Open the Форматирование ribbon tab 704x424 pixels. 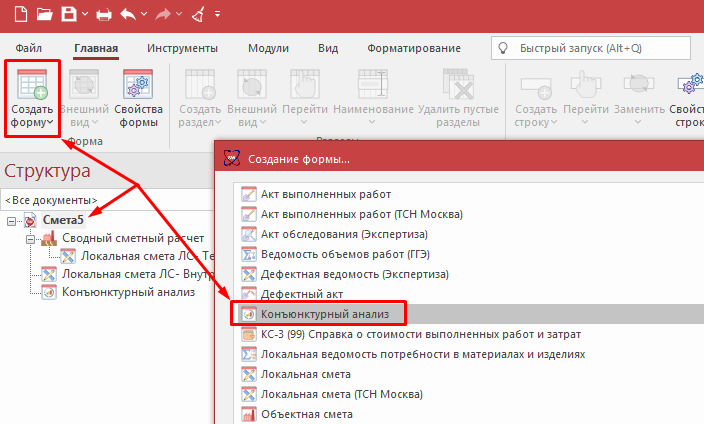(413, 48)
